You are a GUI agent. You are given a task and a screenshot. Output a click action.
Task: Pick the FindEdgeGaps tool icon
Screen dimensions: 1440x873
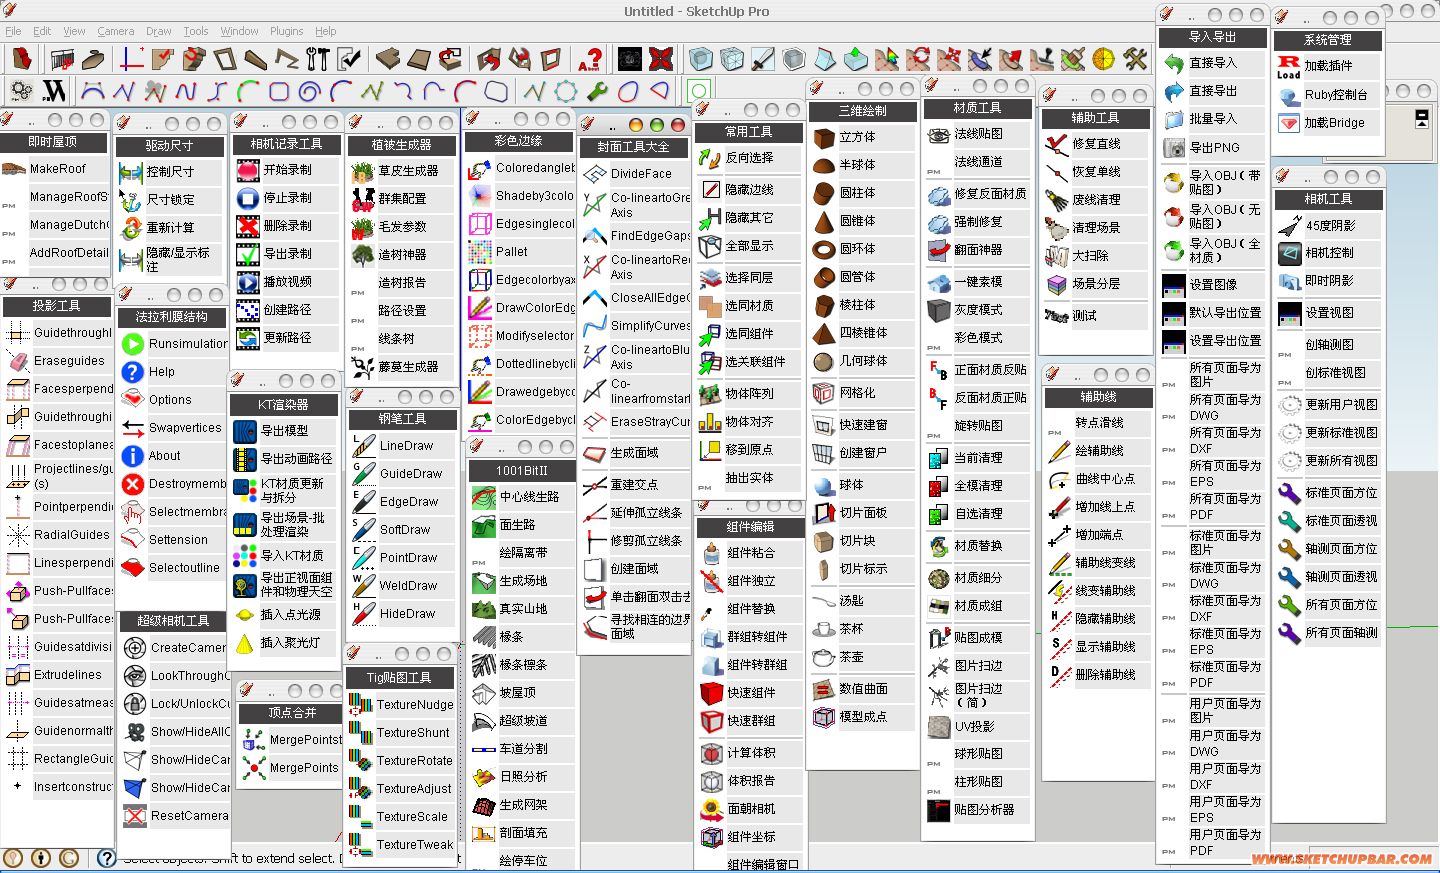(595, 236)
